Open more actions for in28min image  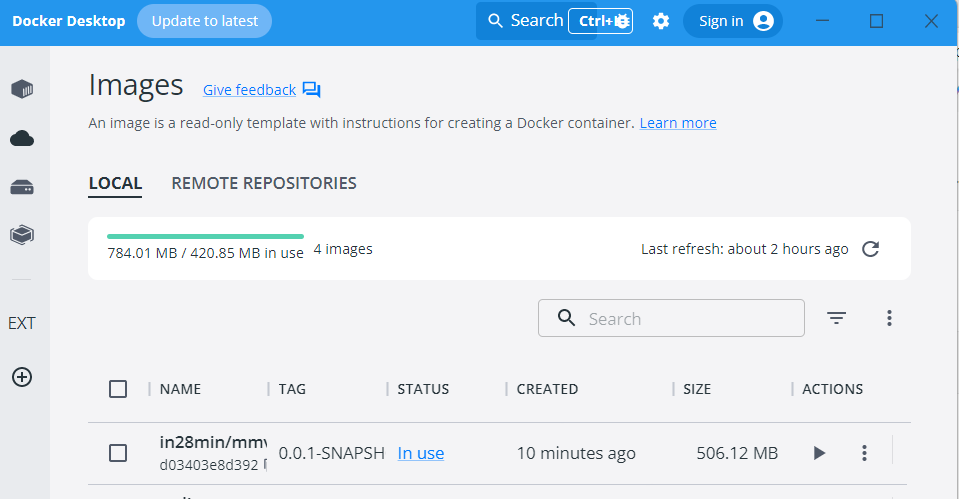864,453
